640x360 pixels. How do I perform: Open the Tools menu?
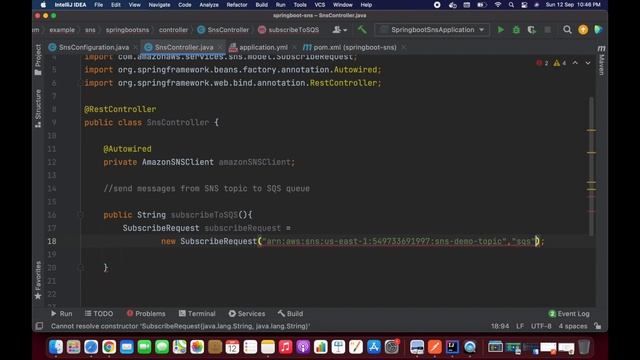[300, 5]
